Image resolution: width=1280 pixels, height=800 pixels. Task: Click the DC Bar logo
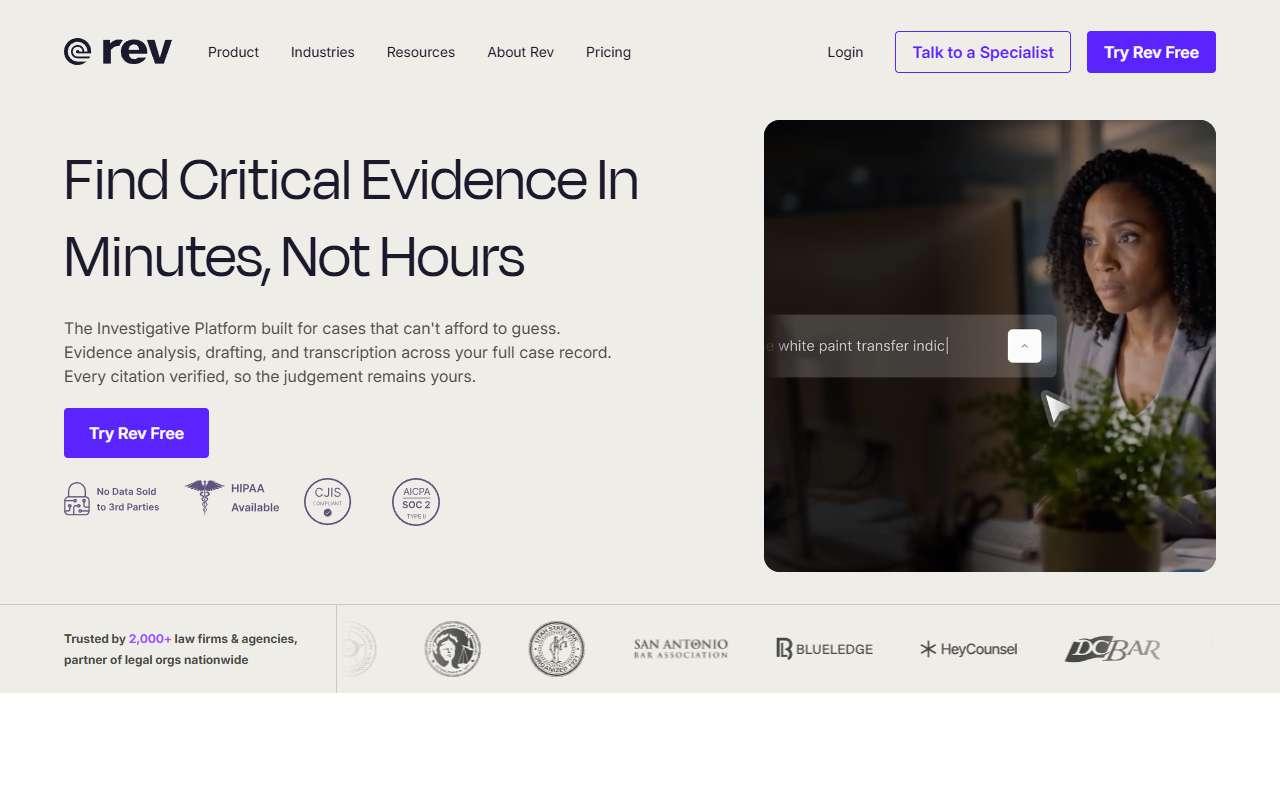click(1112, 649)
